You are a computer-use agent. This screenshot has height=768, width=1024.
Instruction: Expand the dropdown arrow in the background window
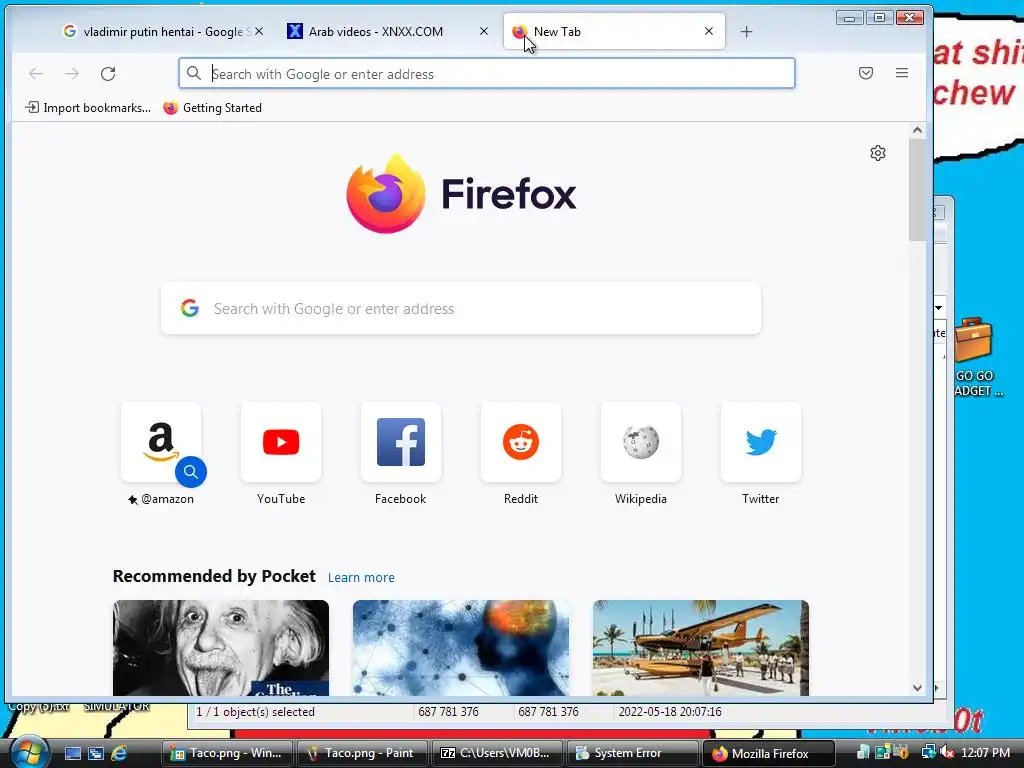tap(939, 308)
